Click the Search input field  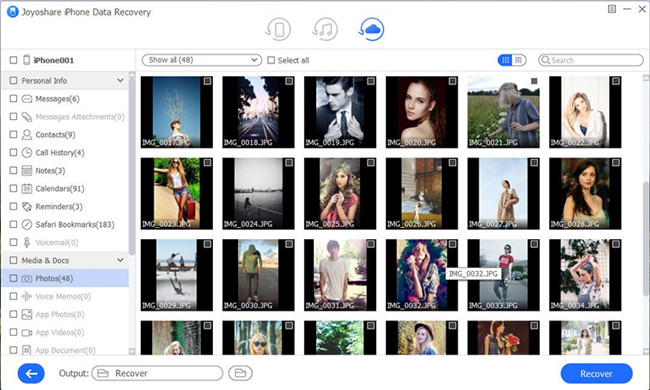591,61
